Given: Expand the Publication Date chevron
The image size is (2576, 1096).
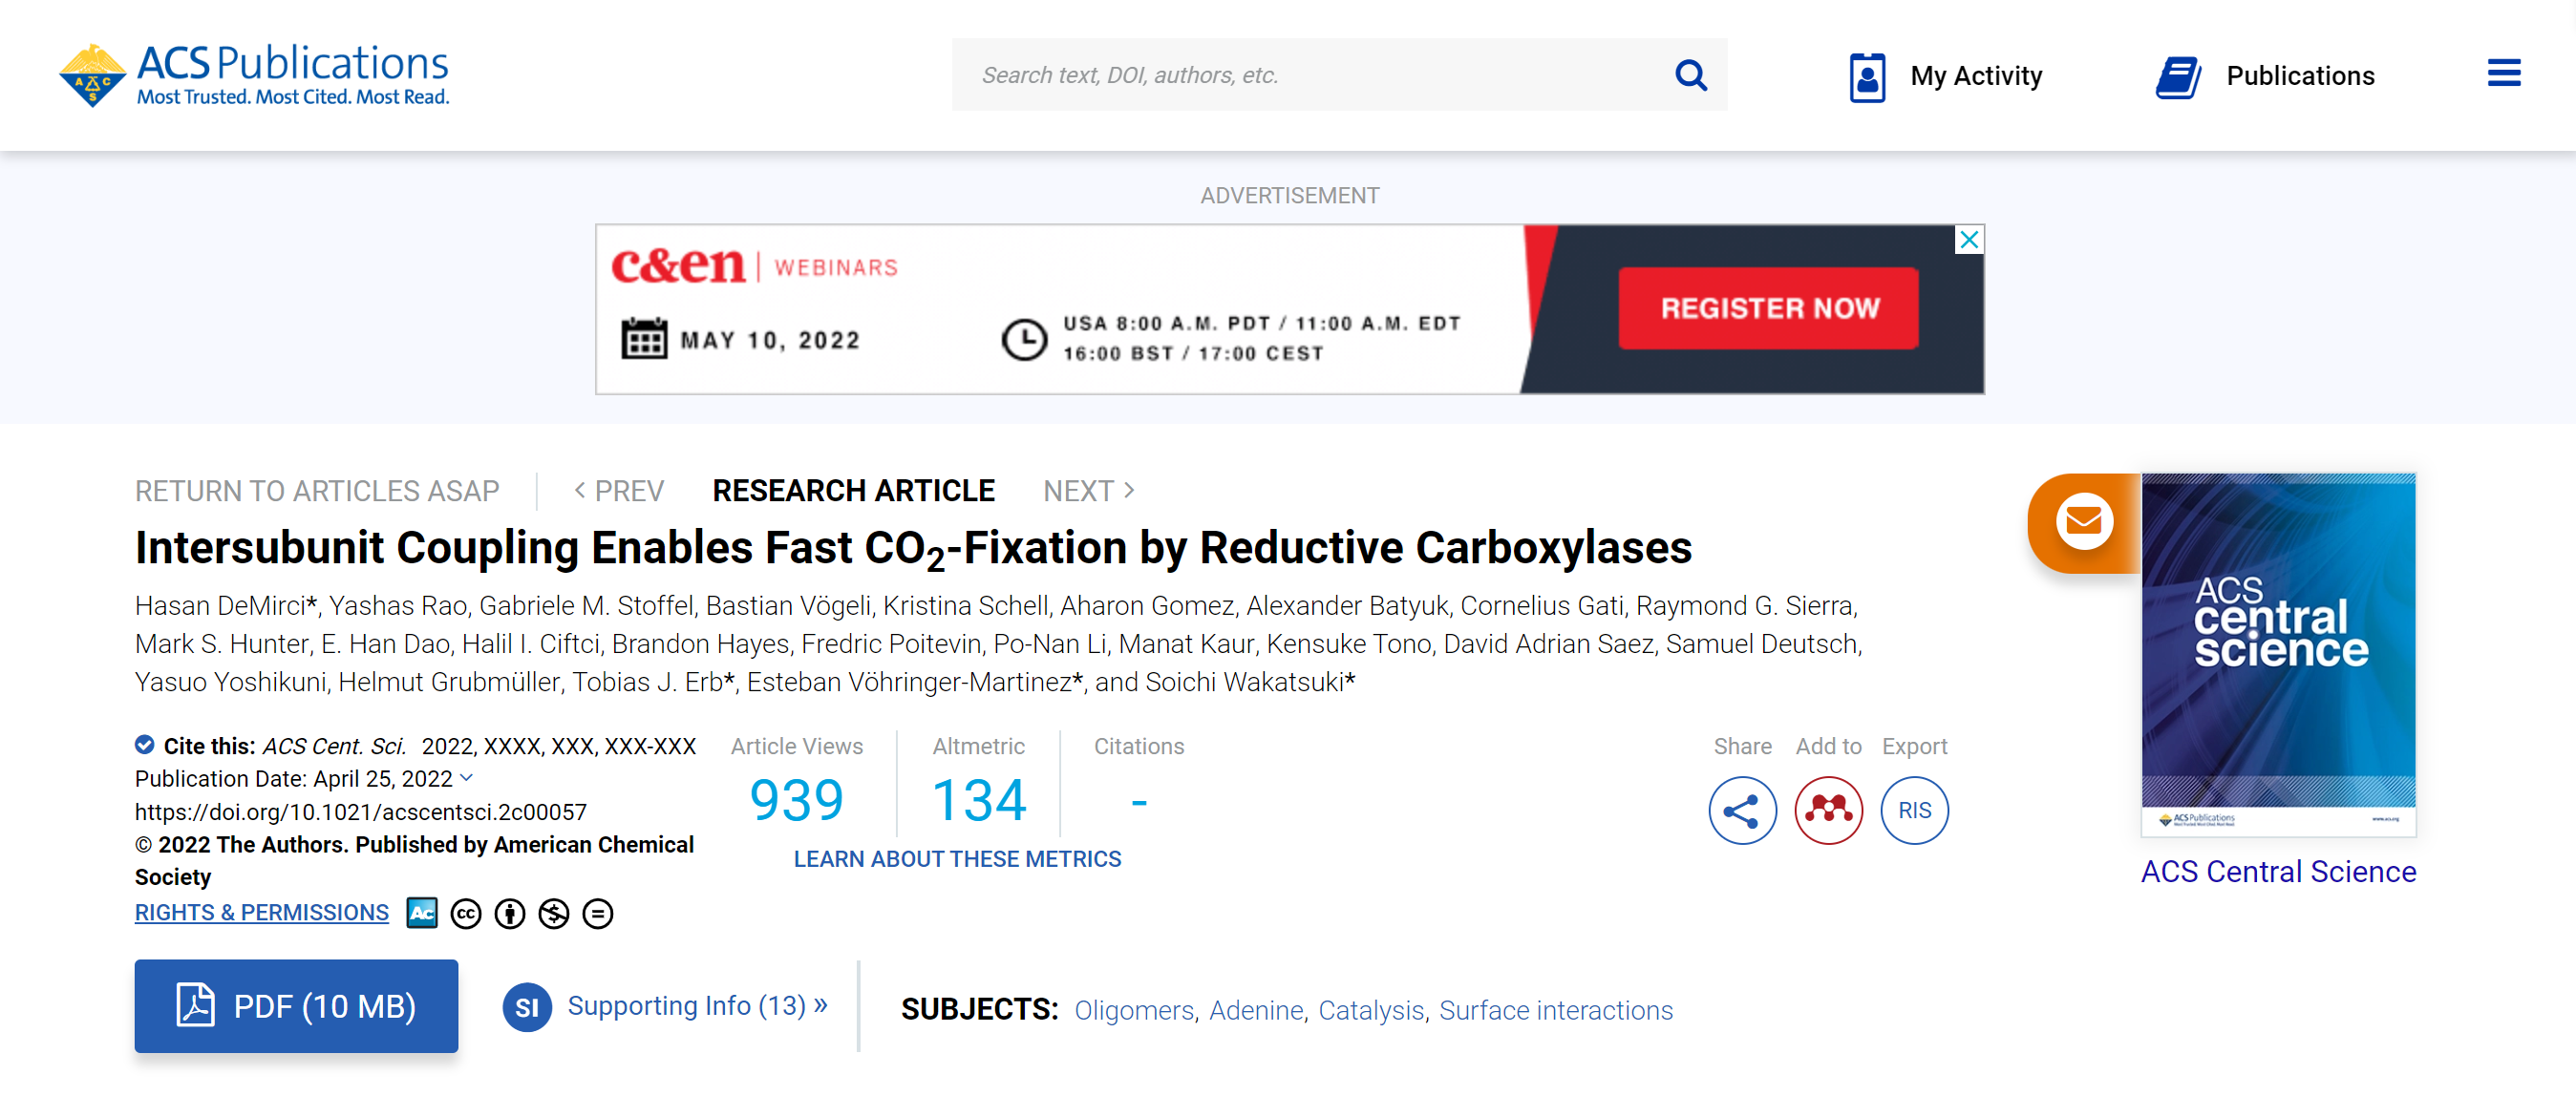Looking at the screenshot, I should [467, 777].
